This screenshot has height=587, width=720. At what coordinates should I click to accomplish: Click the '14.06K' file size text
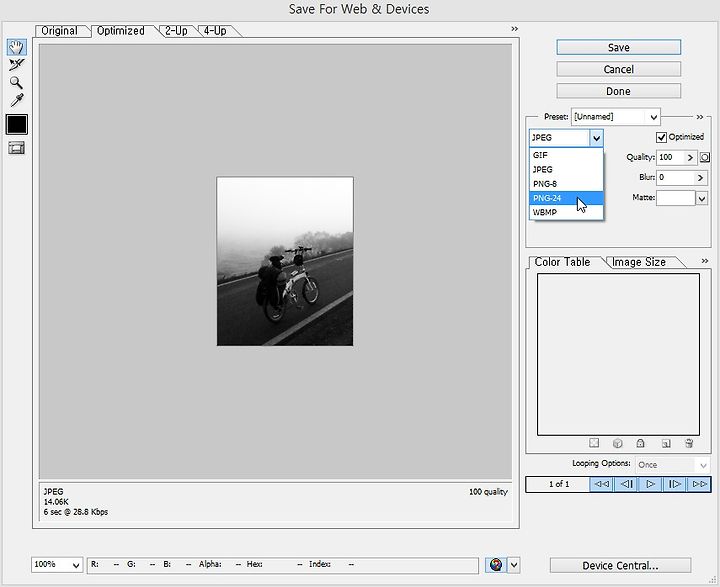pyautogui.click(x=56, y=502)
